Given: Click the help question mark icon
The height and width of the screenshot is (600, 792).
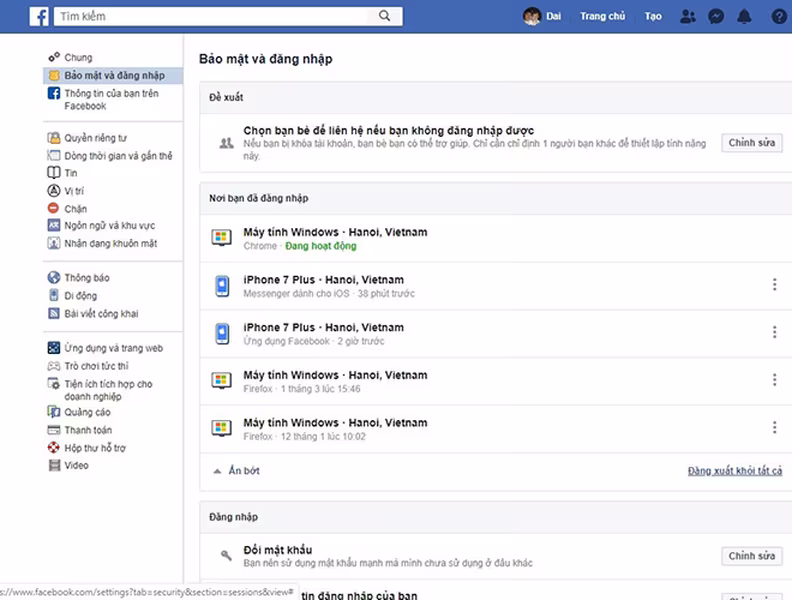Looking at the screenshot, I should tap(778, 16).
